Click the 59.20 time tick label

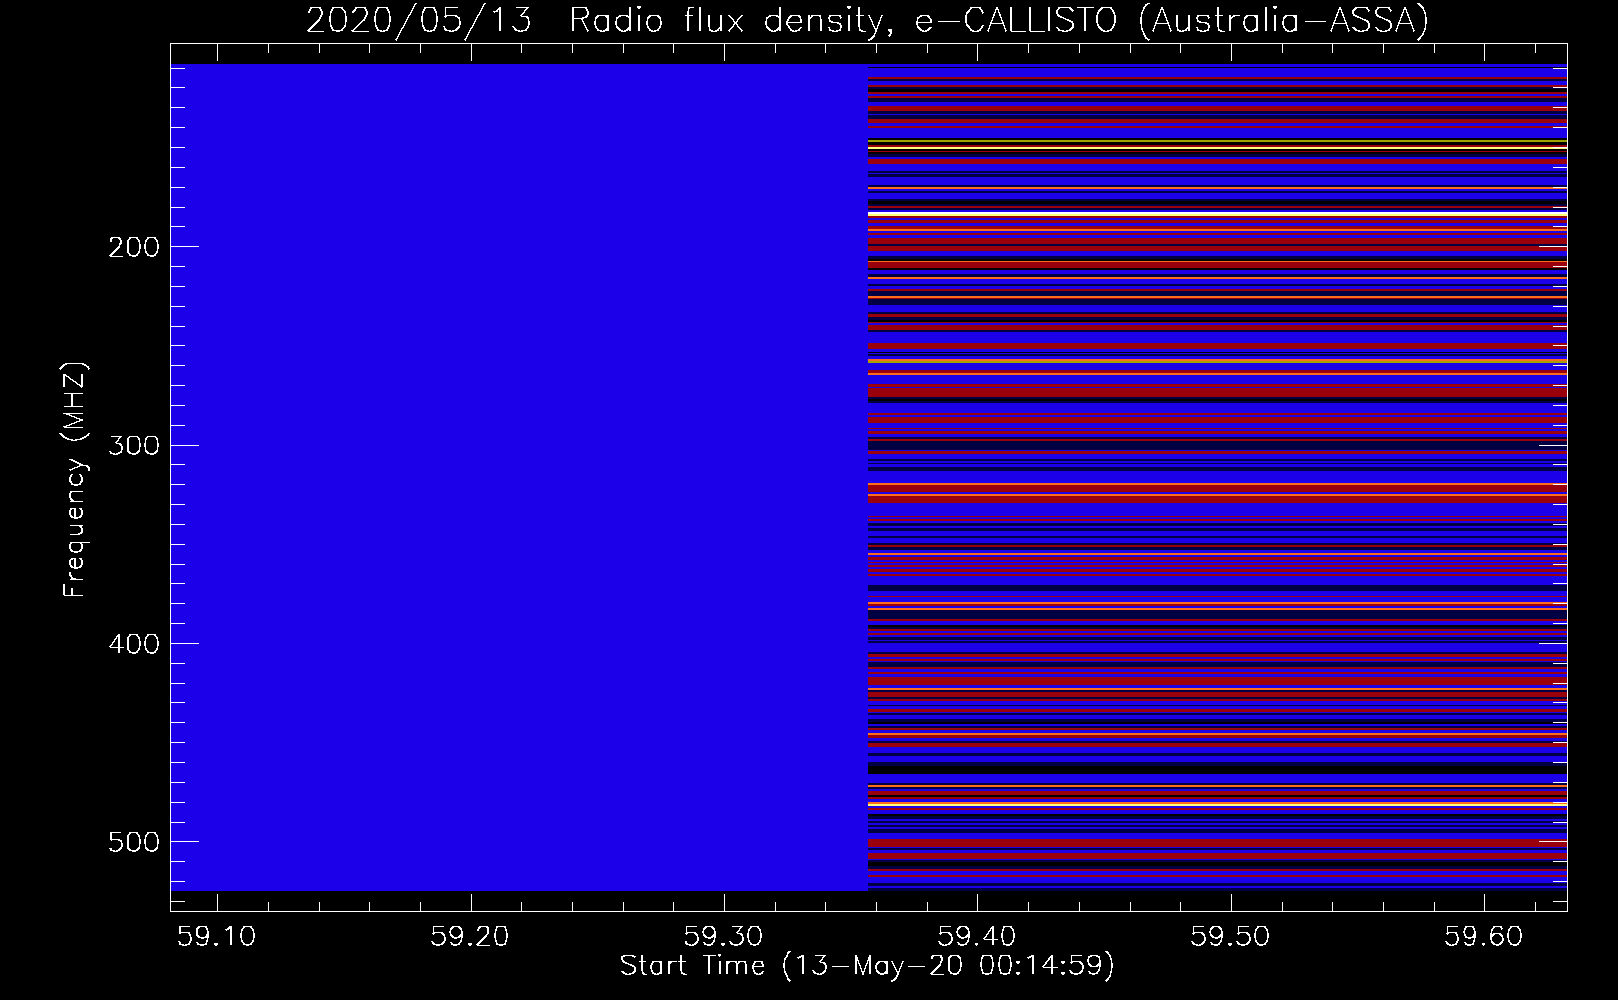470,936
